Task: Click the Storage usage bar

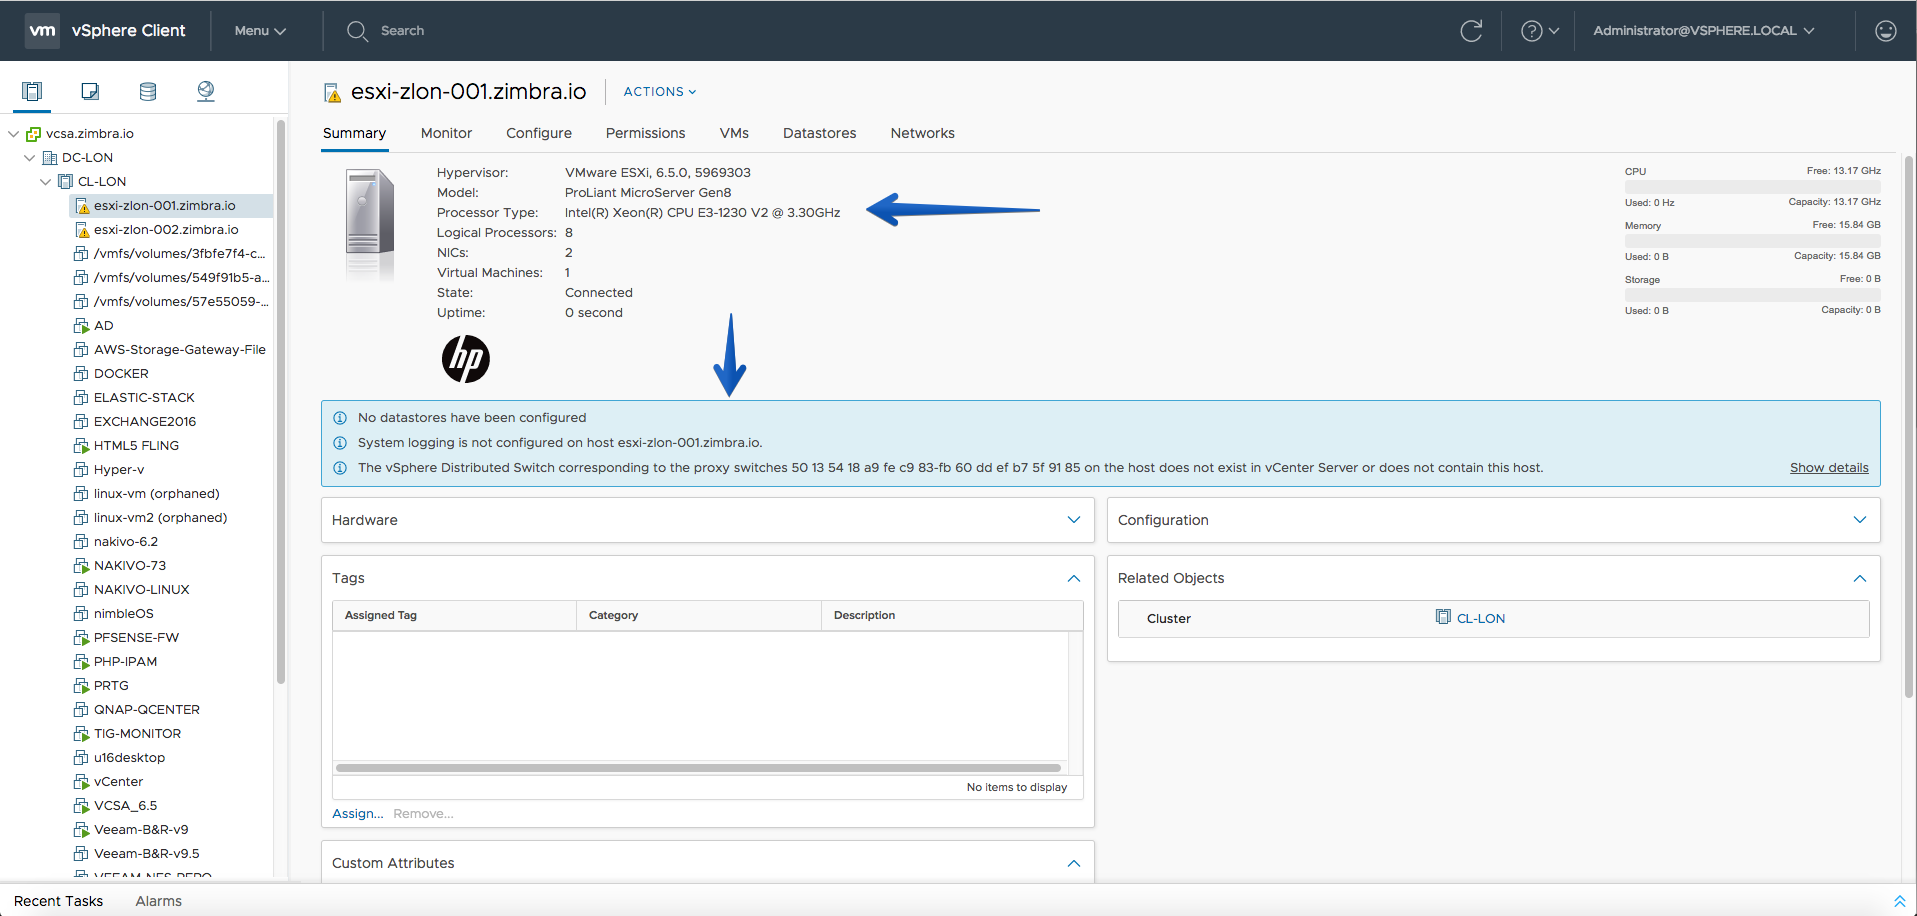Action: pos(1752,295)
